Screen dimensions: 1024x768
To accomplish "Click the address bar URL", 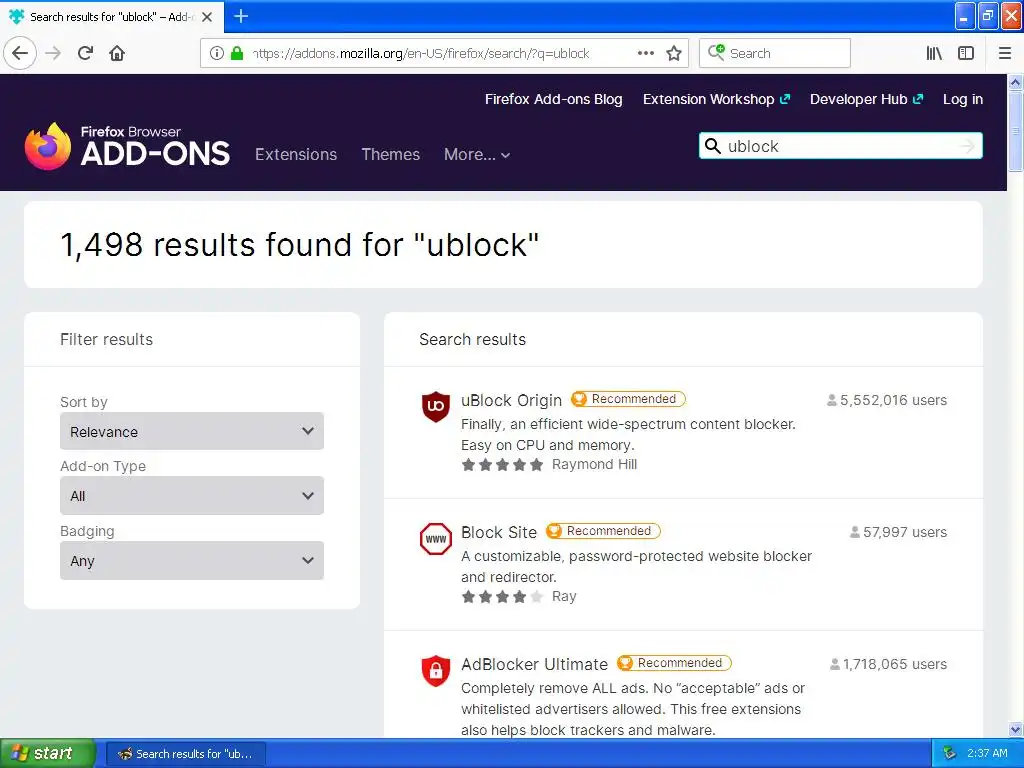I will 421,53.
